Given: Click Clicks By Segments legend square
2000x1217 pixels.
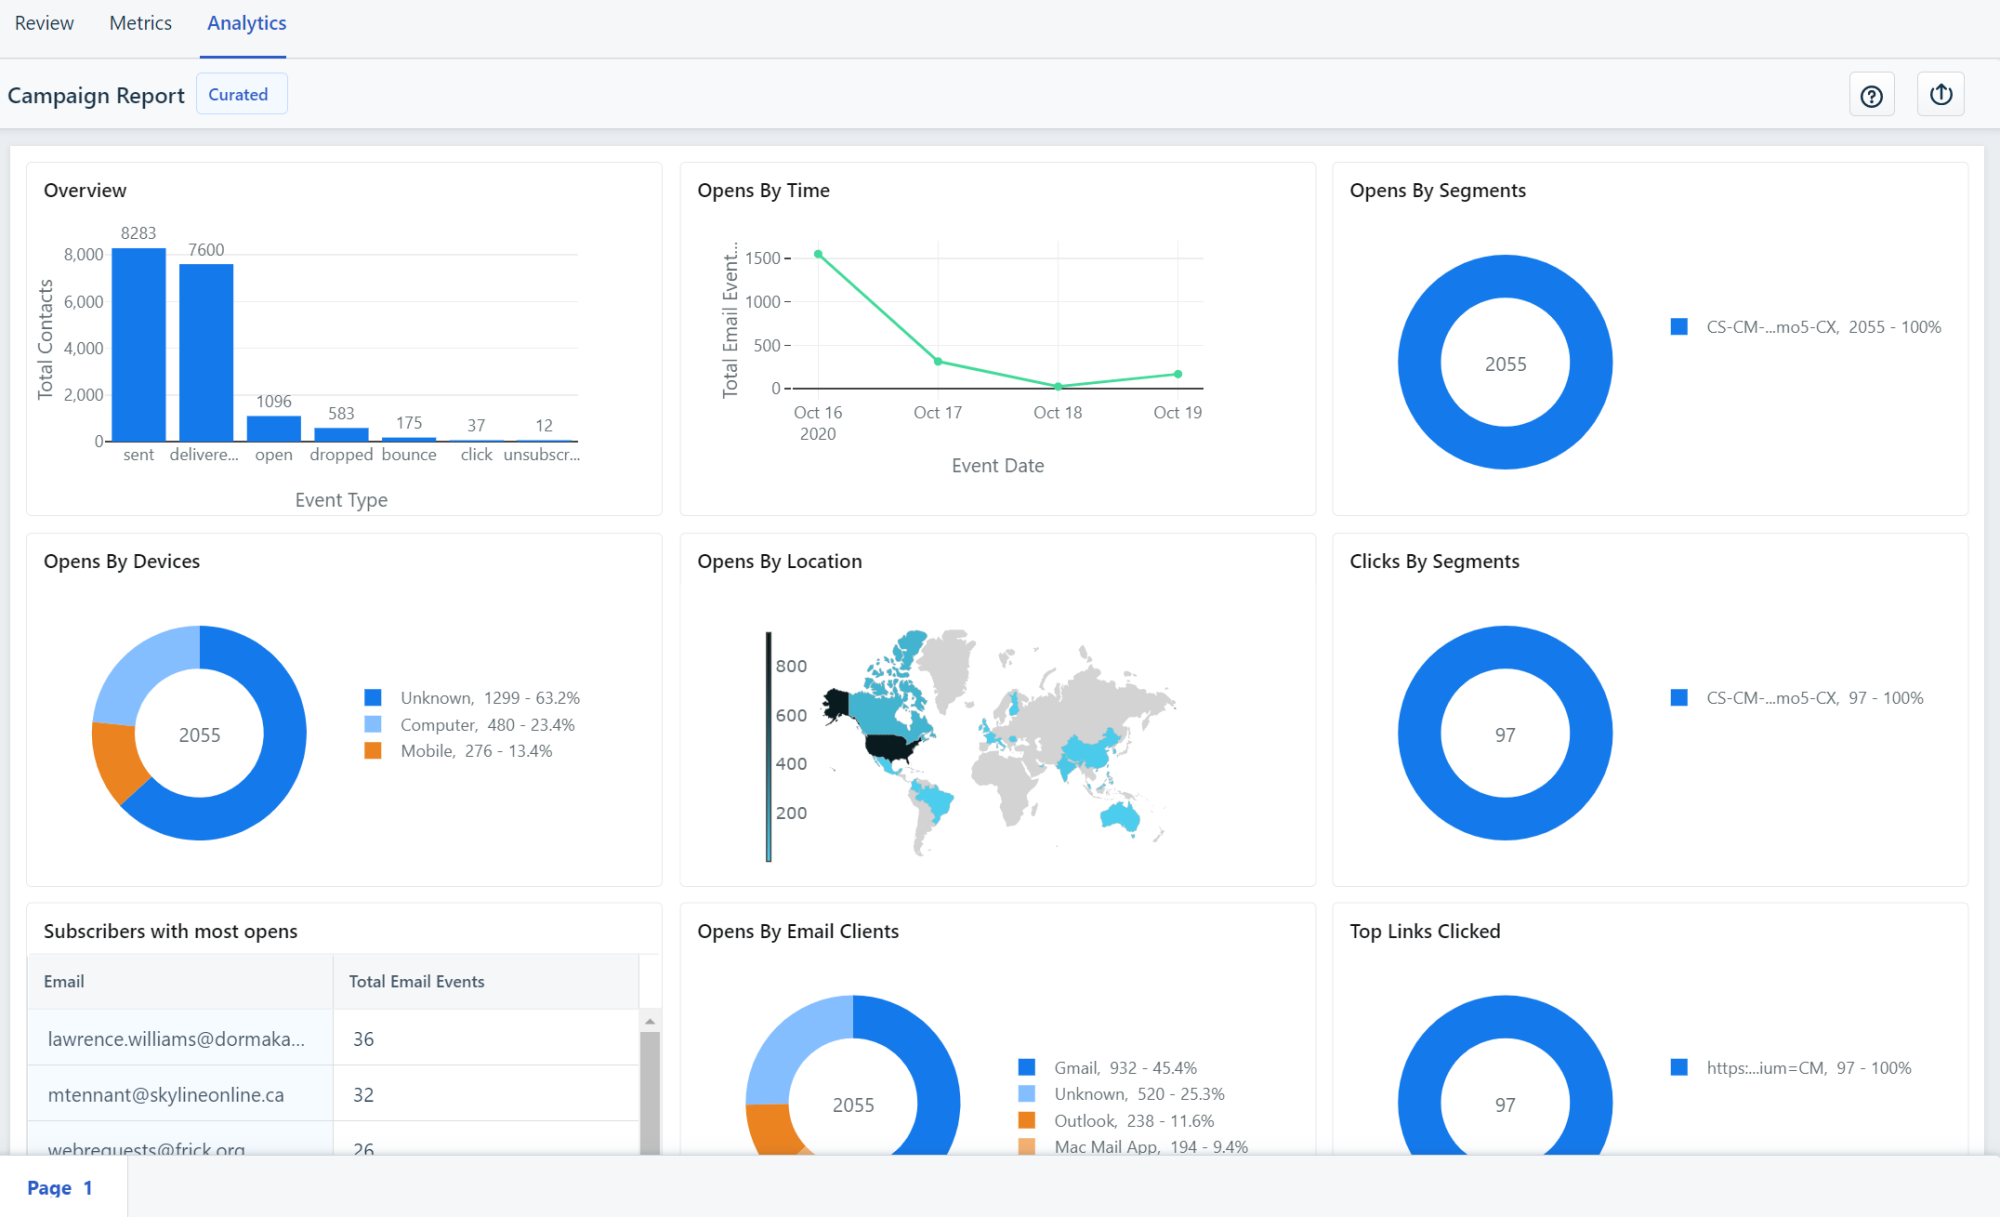Looking at the screenshot, I should click(x=1679, y=698).
